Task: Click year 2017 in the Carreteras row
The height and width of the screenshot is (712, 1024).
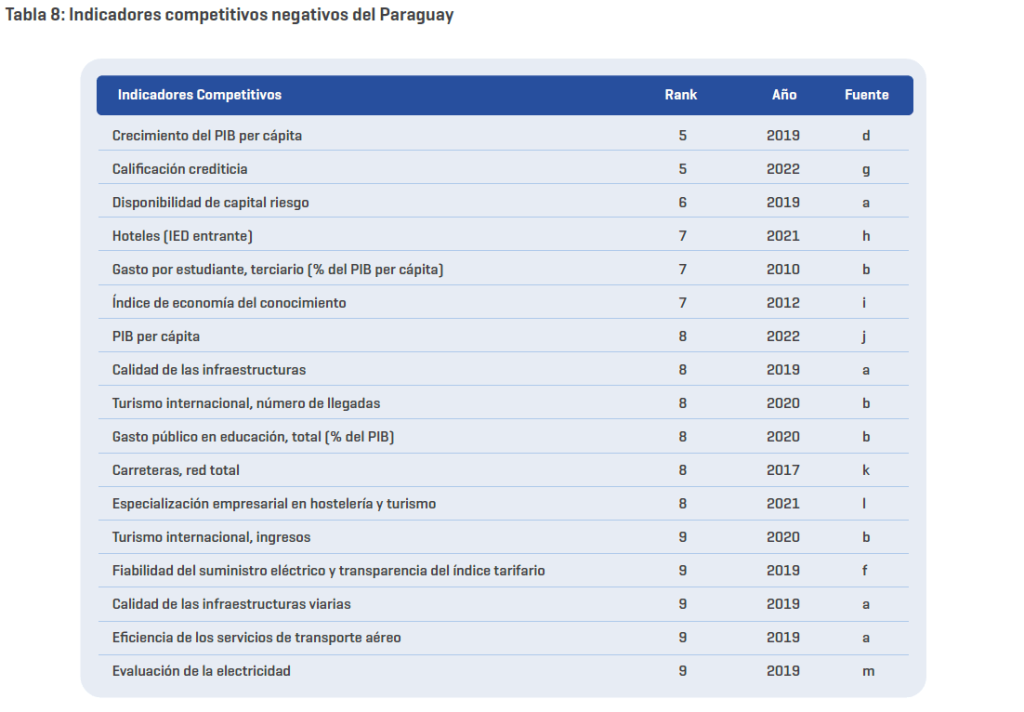Action: [783, 470]
